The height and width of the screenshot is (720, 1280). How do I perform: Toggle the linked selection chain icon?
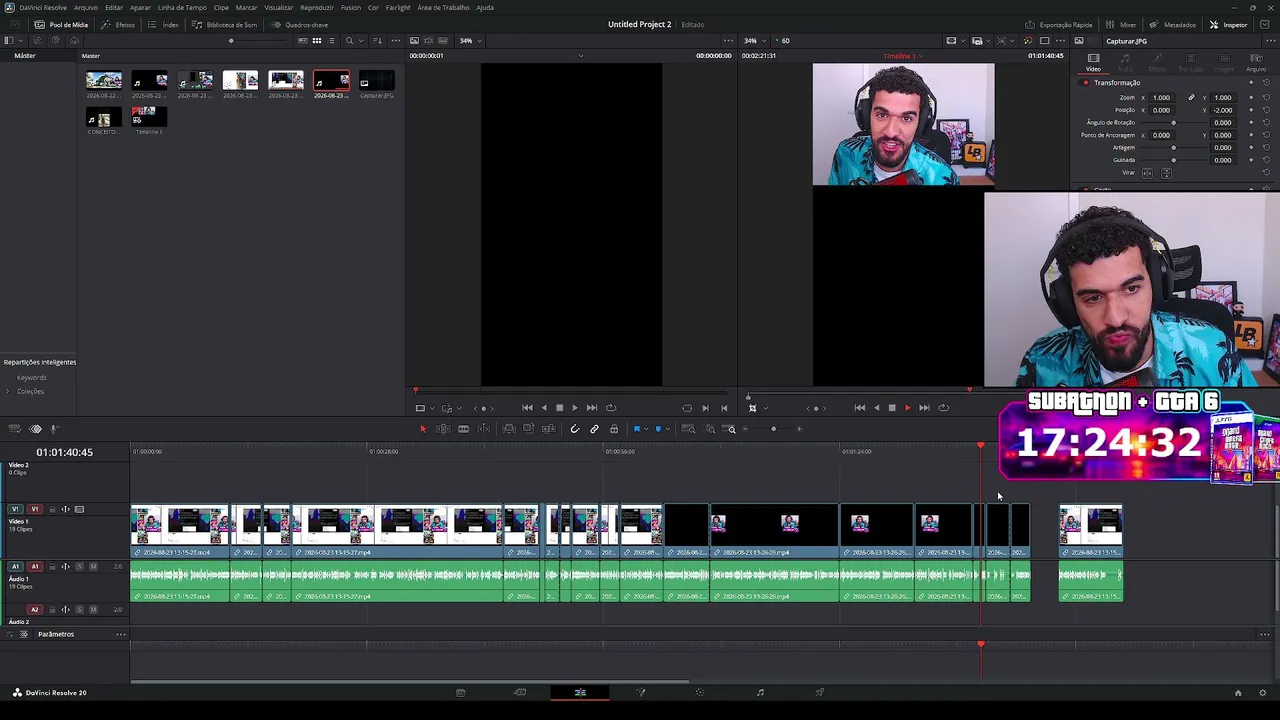coord(594,429)
